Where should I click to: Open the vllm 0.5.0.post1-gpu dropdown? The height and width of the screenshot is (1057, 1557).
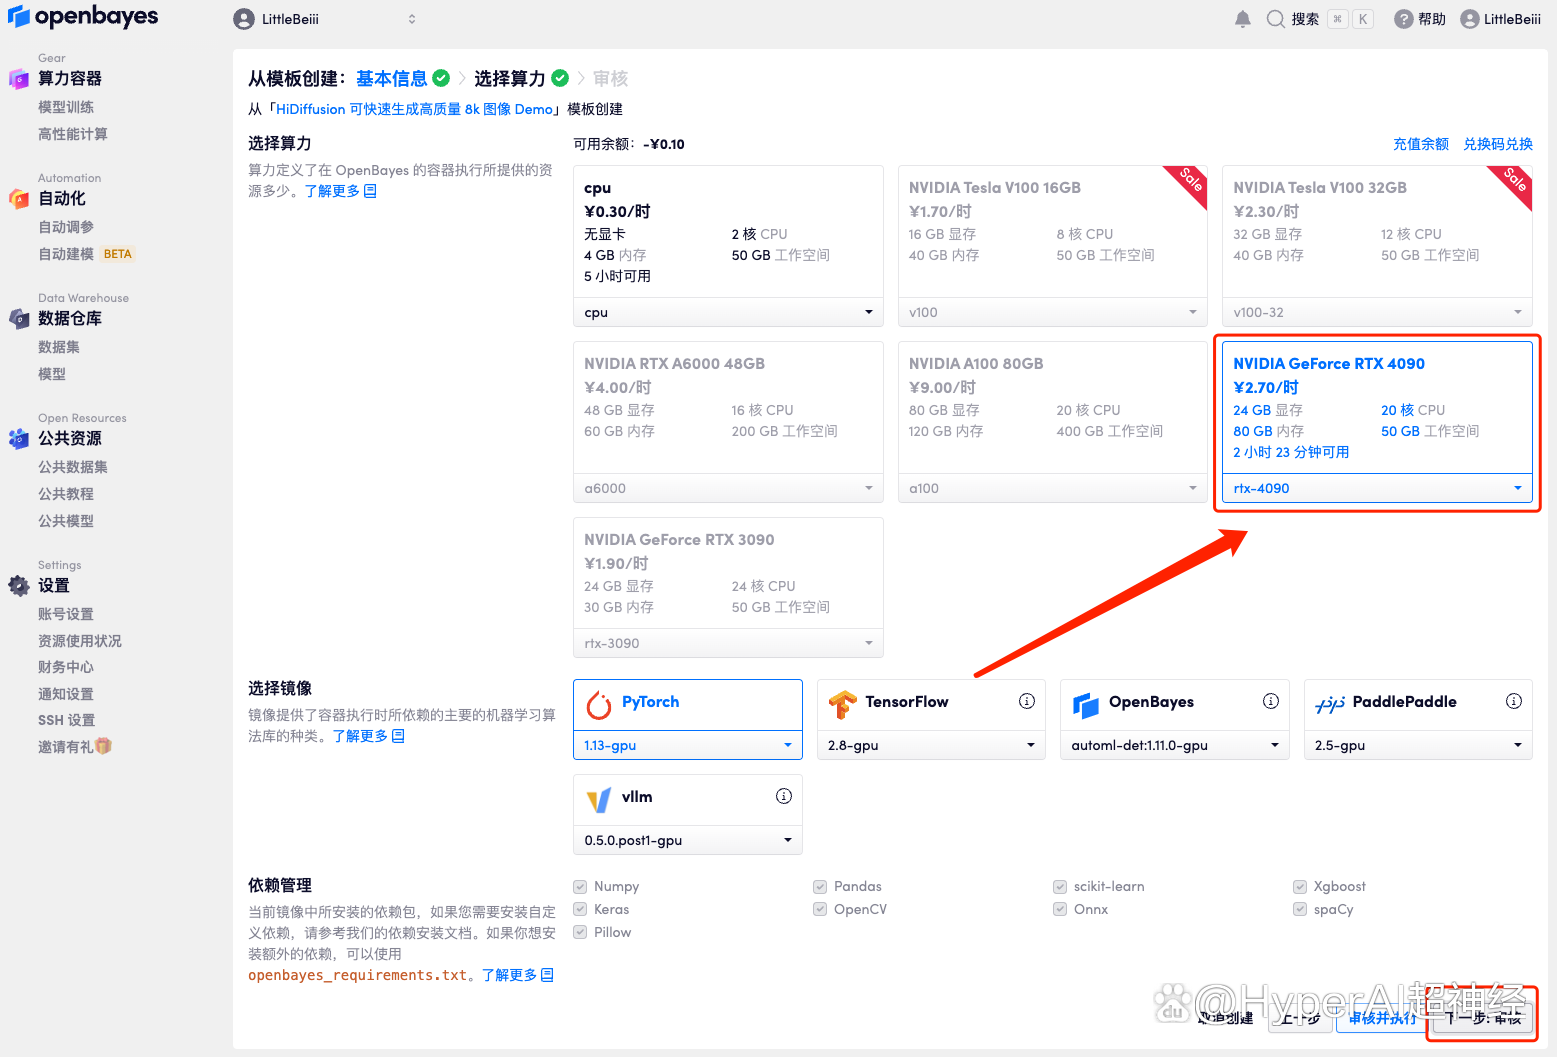coord(688,840)
